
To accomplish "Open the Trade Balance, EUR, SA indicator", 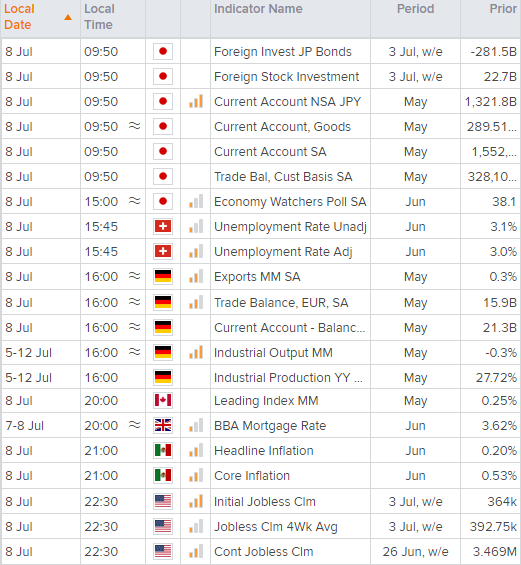I will click(x=281, y=303).
